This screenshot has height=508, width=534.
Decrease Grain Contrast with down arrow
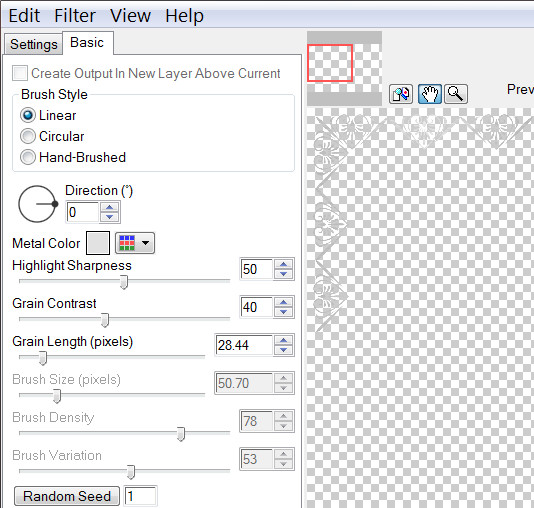(x=283, y=312)
